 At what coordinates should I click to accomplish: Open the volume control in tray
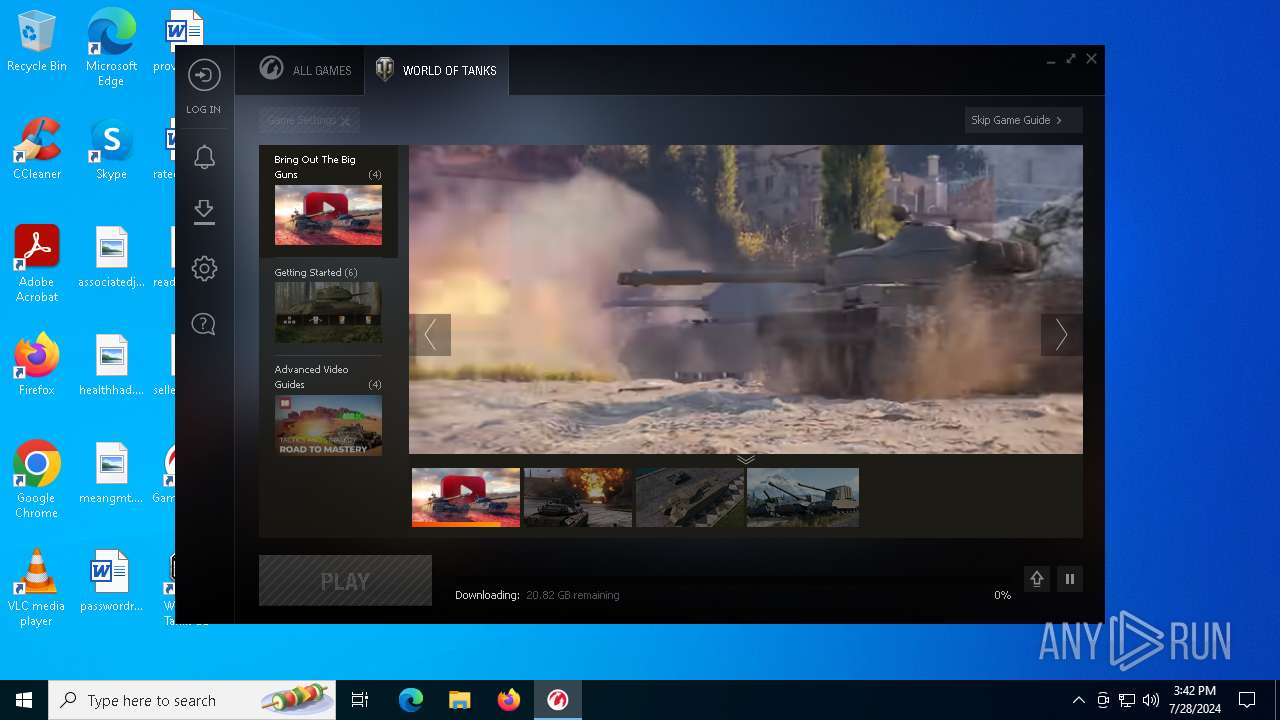pyautogui.click(x=1151, y=700)
